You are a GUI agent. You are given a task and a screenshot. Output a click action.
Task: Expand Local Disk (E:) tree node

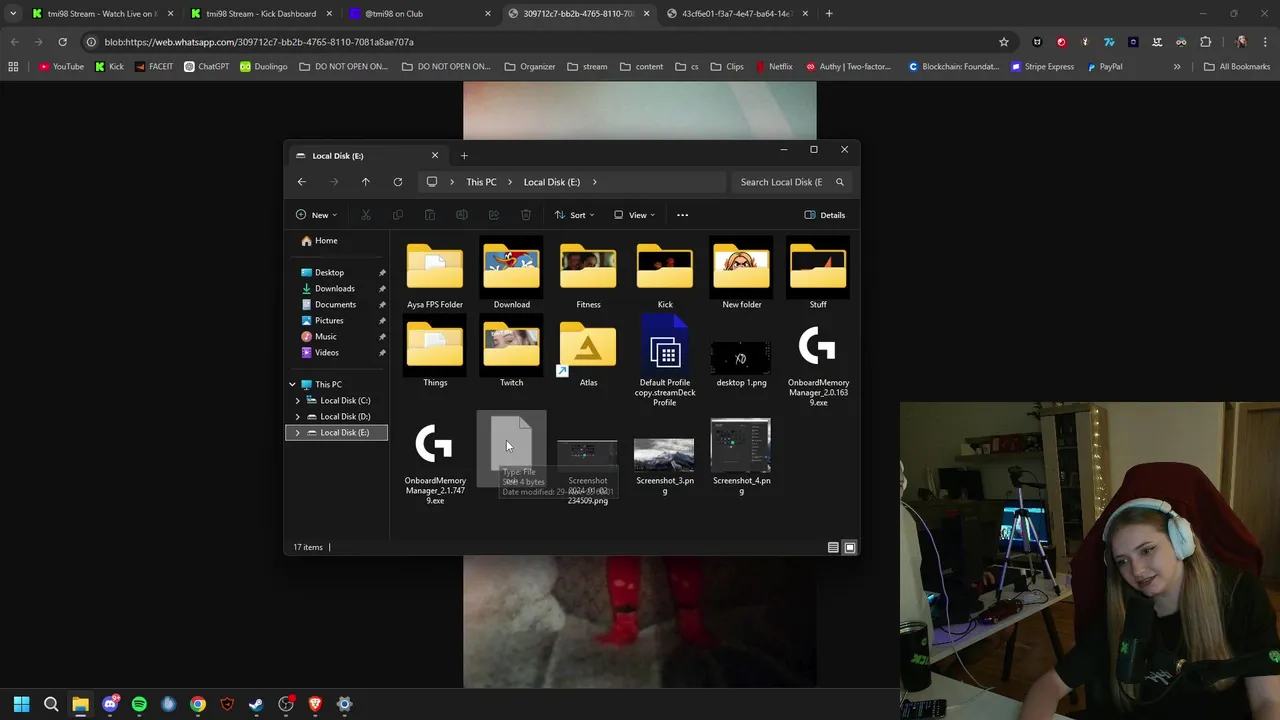[x=297, y=432]
